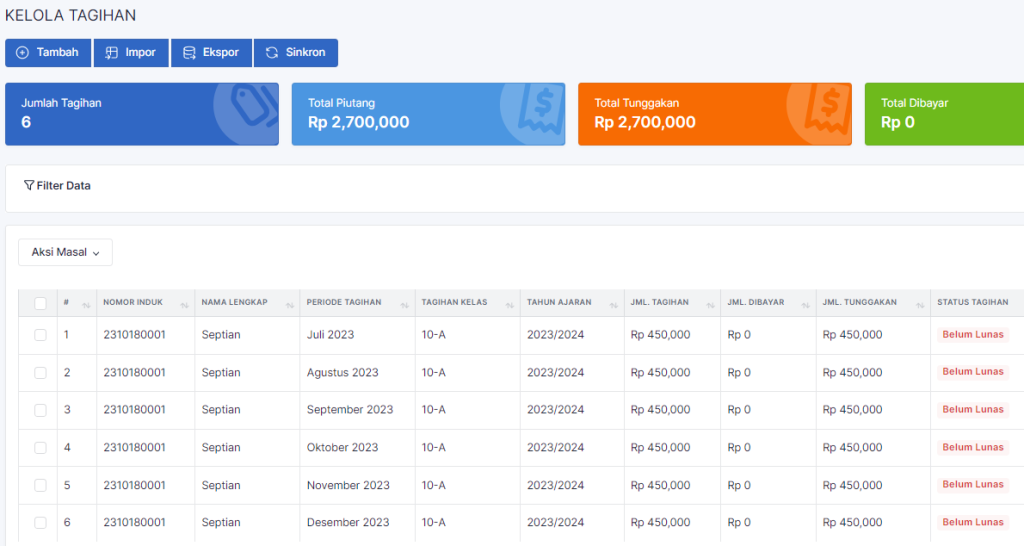Expand the Filter Data panel
1024x546 pixels.
tap(64, 186)
